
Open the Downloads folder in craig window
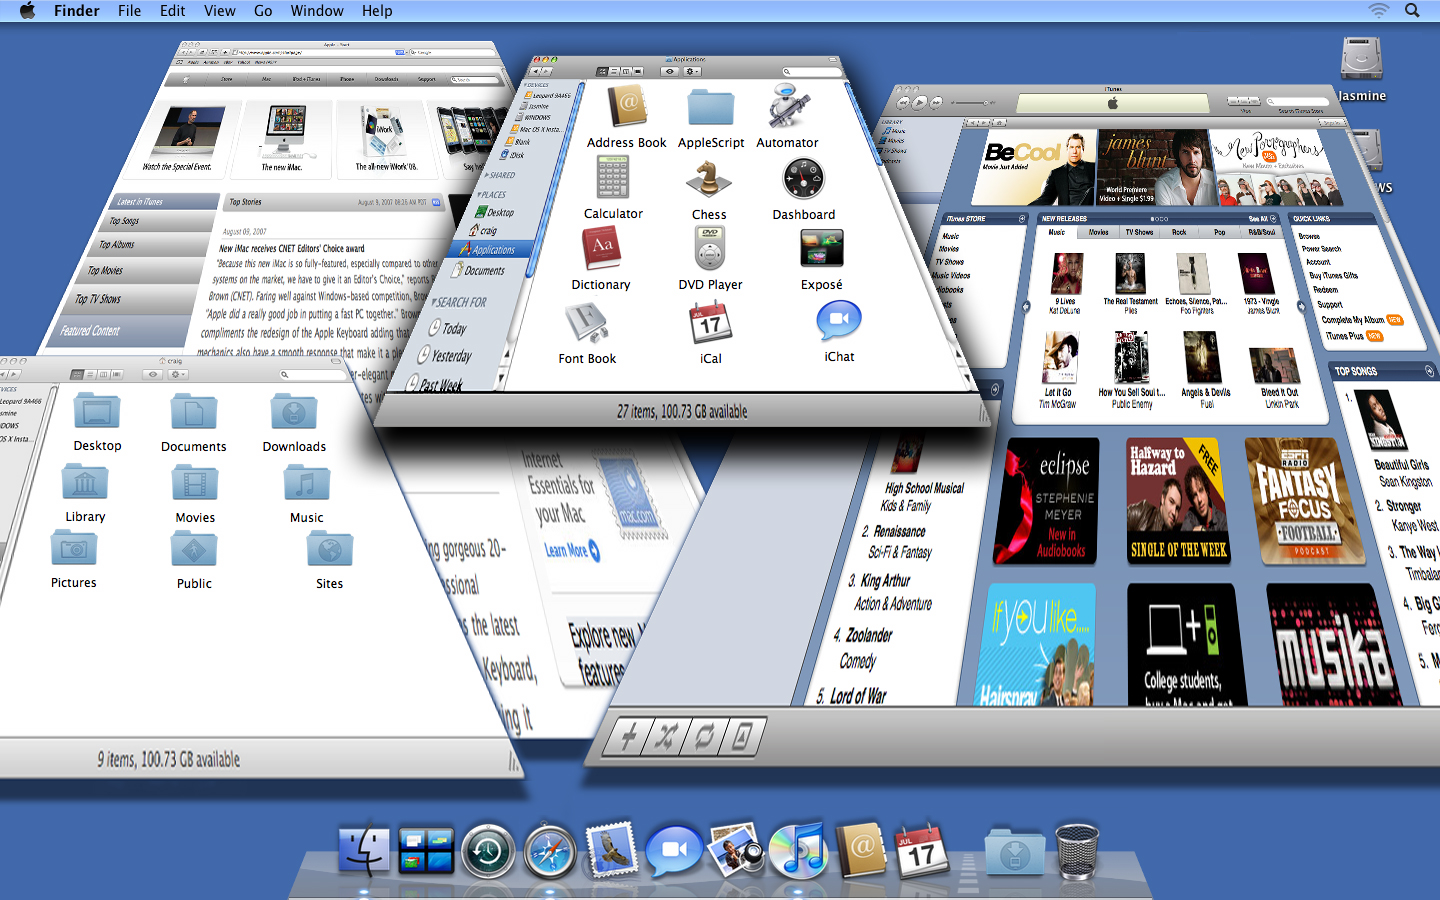tap(294, 411)
